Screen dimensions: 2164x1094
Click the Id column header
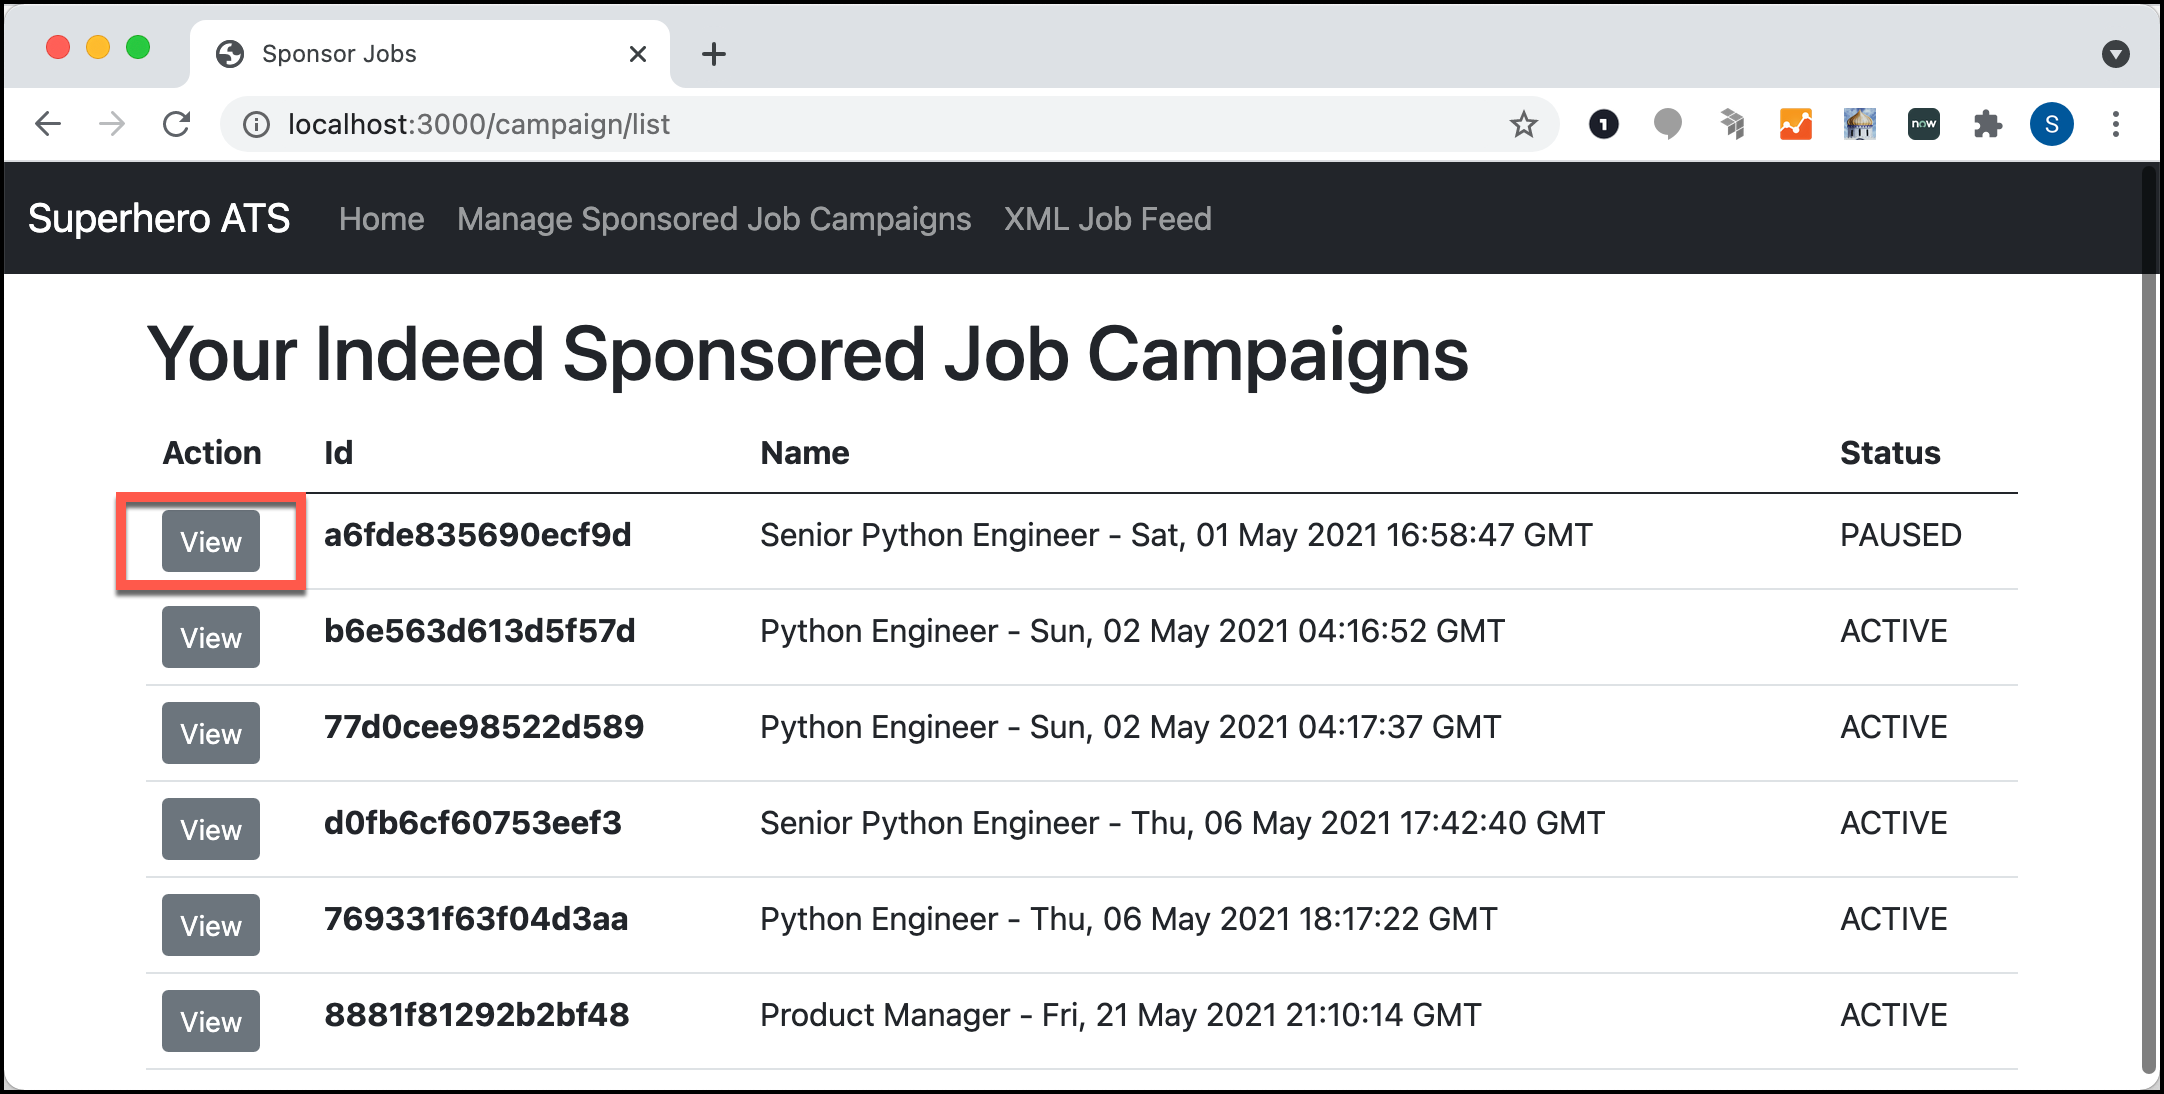click(x=338, y=452)
